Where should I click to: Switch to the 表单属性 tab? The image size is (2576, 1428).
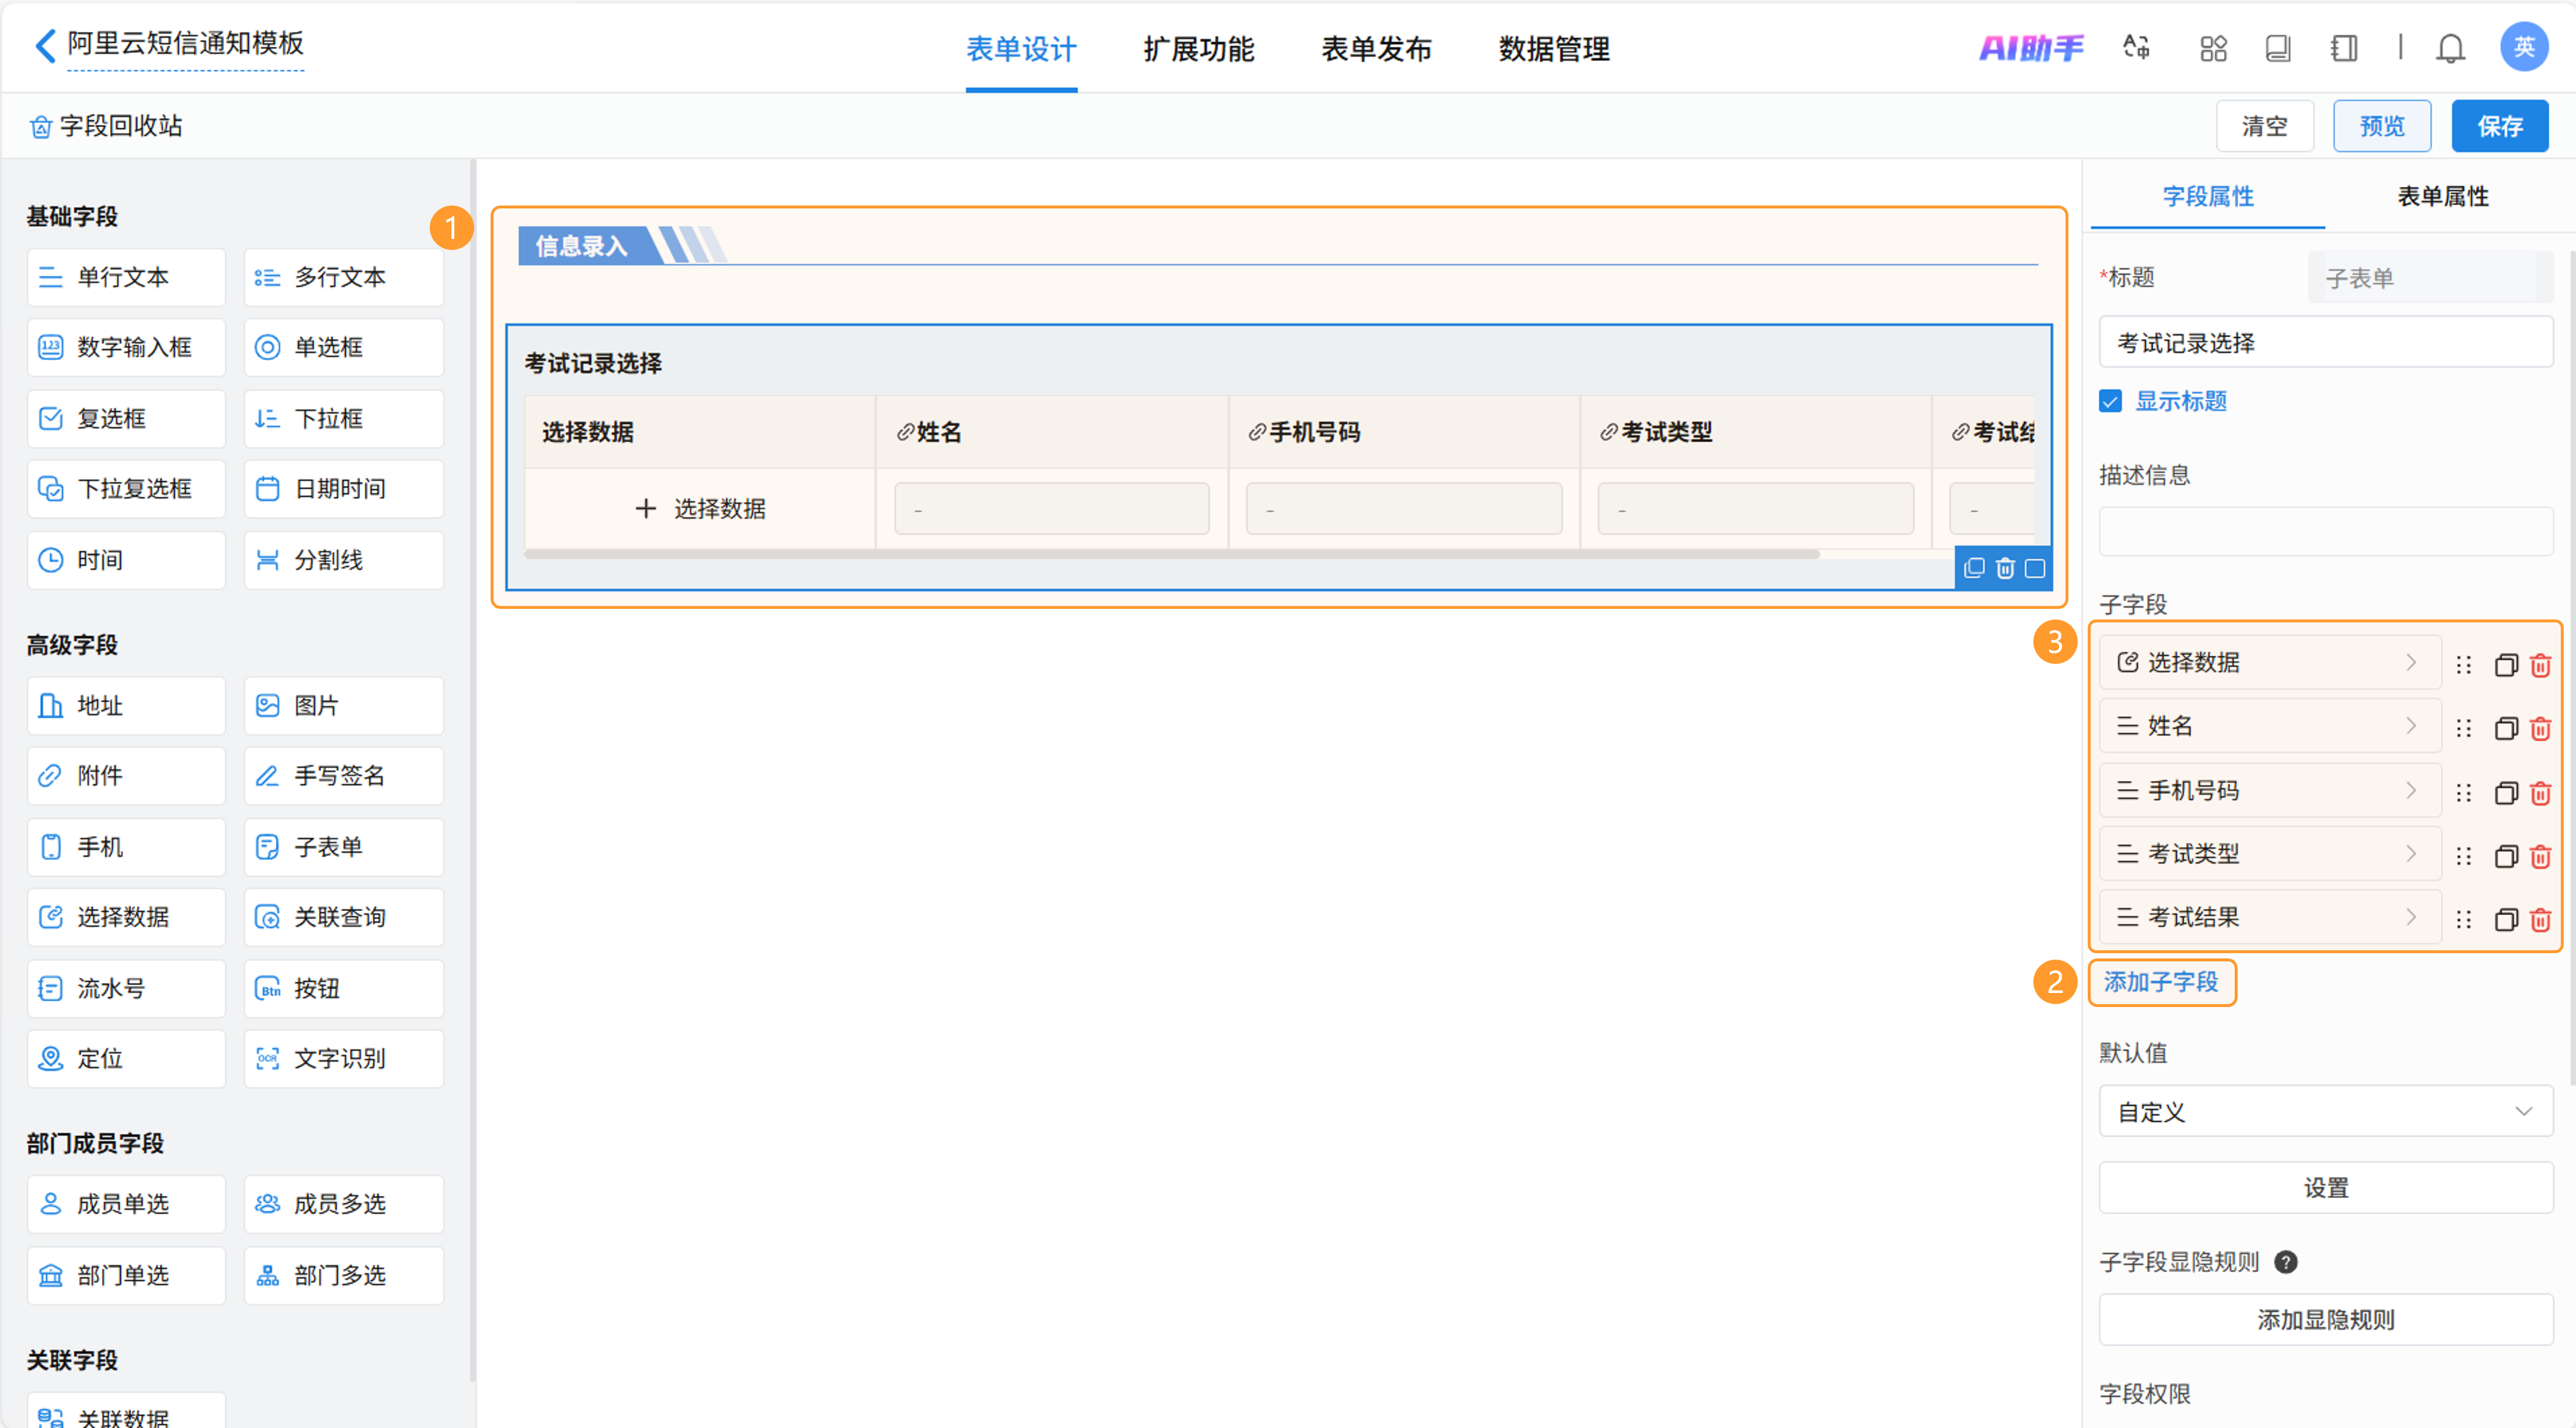(2442, 196)
